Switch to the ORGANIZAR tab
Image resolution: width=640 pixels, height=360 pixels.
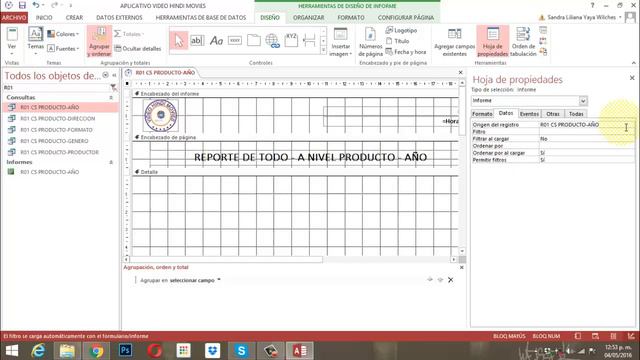coord(309,18)
